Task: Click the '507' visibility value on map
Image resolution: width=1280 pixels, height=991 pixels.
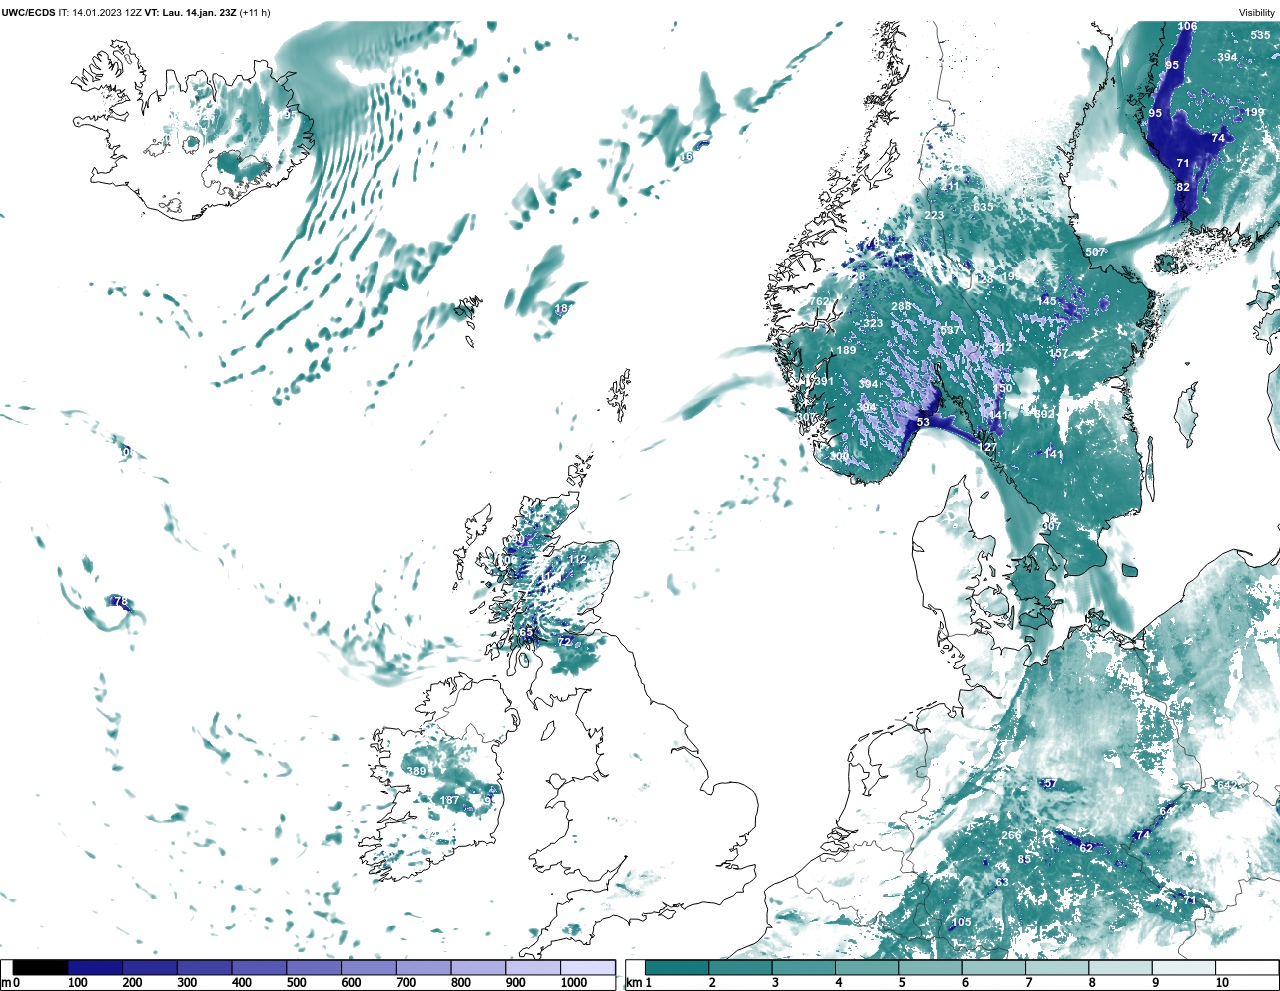Action: point(1095,252)
